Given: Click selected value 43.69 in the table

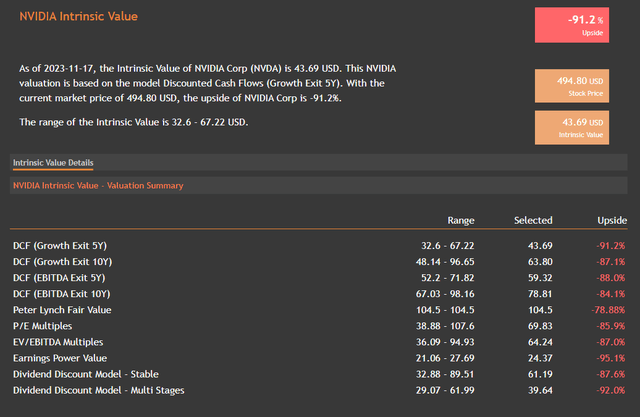Looking at the screenshot, I should coord(540,246).
